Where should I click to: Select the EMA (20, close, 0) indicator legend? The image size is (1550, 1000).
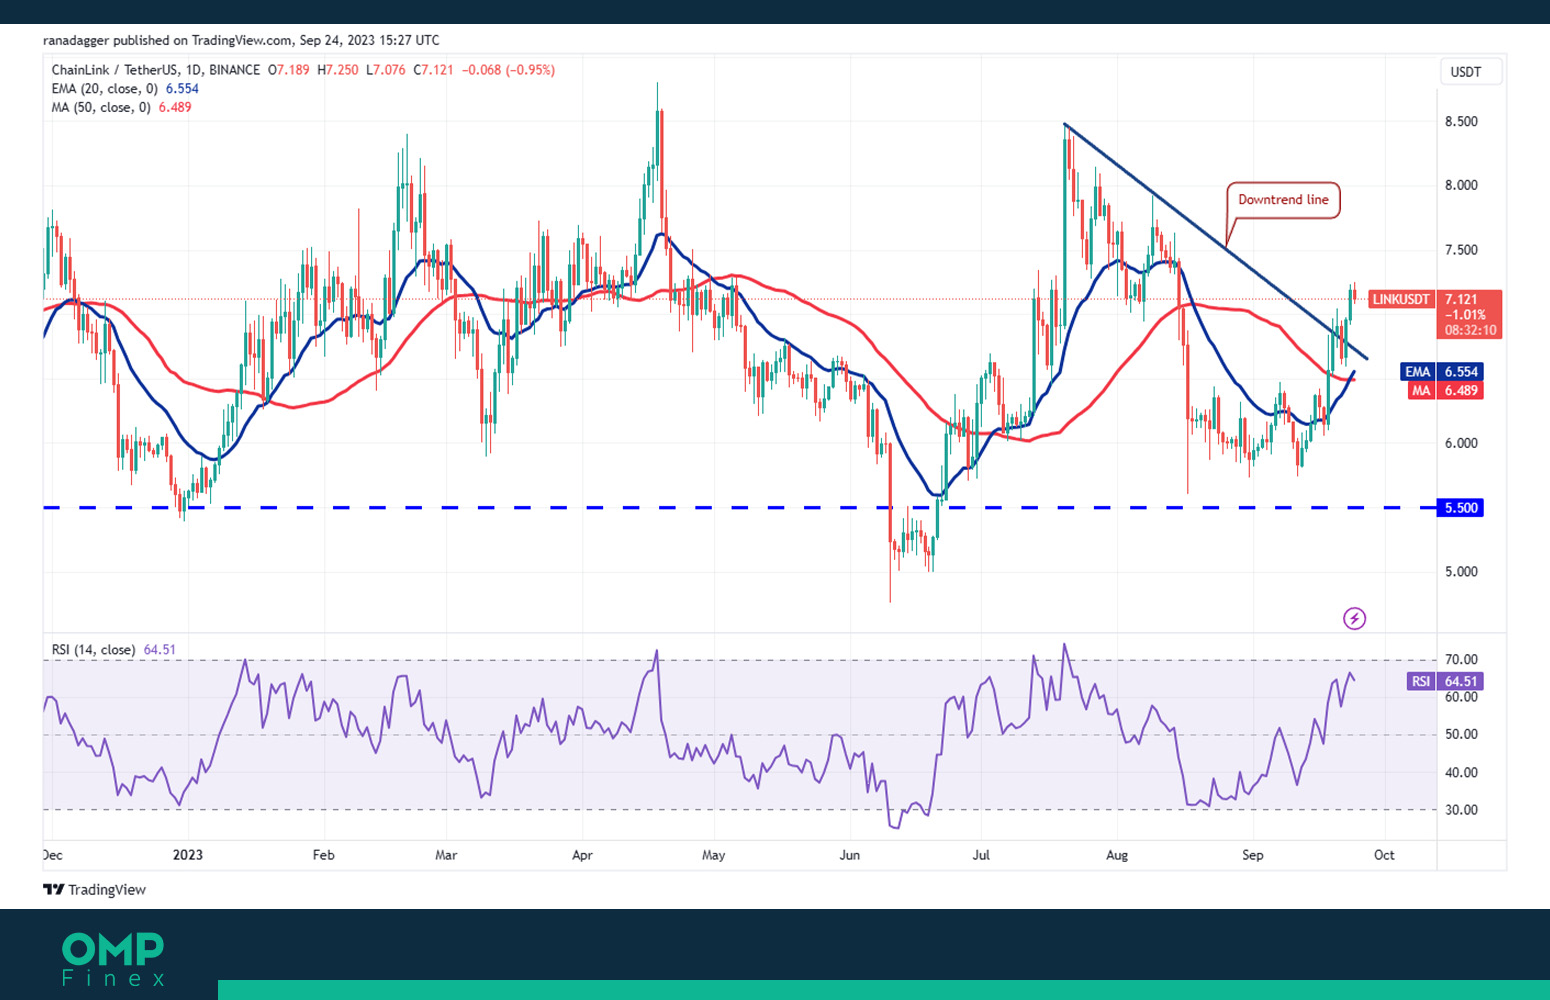click(x=125, y=89)
